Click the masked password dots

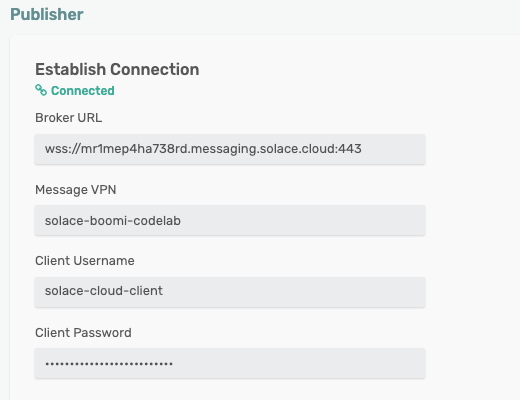[109, 364]
